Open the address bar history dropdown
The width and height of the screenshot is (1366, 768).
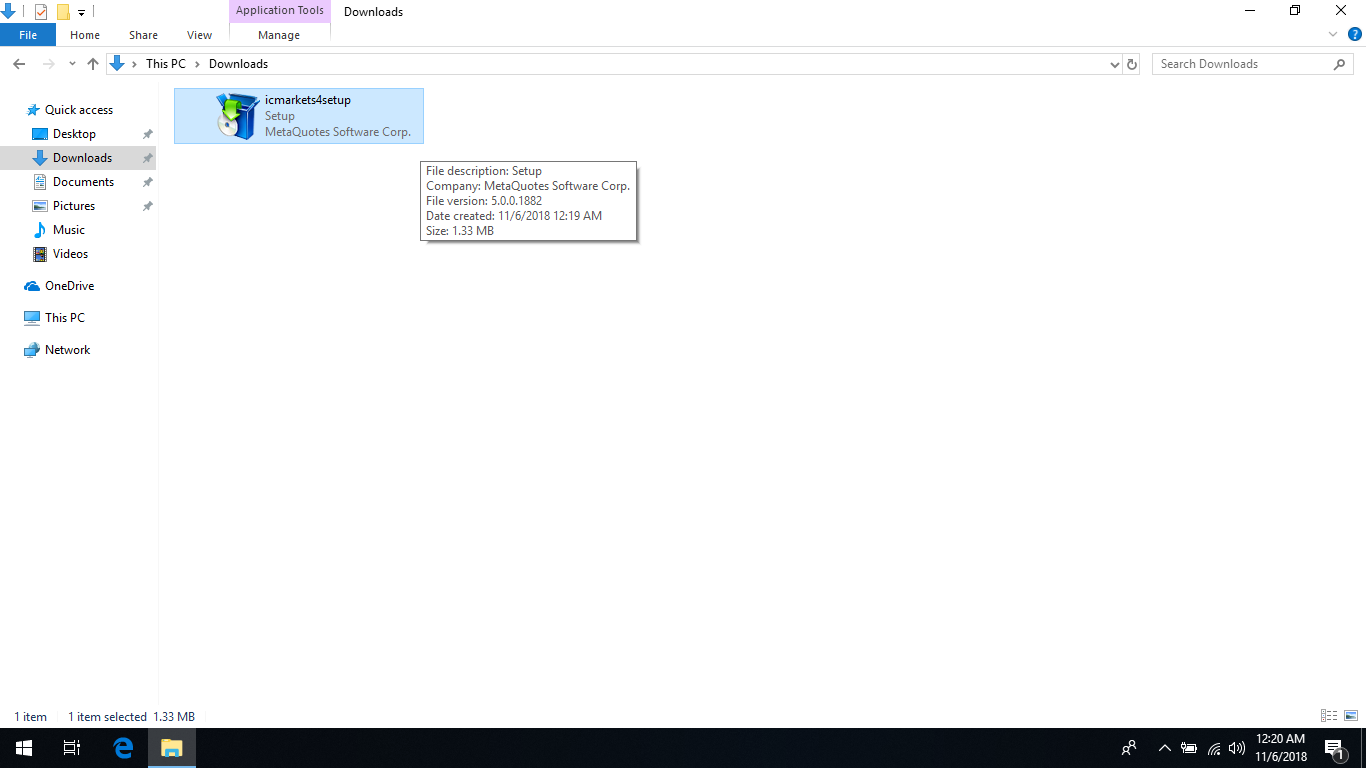tap(1115, 64)
